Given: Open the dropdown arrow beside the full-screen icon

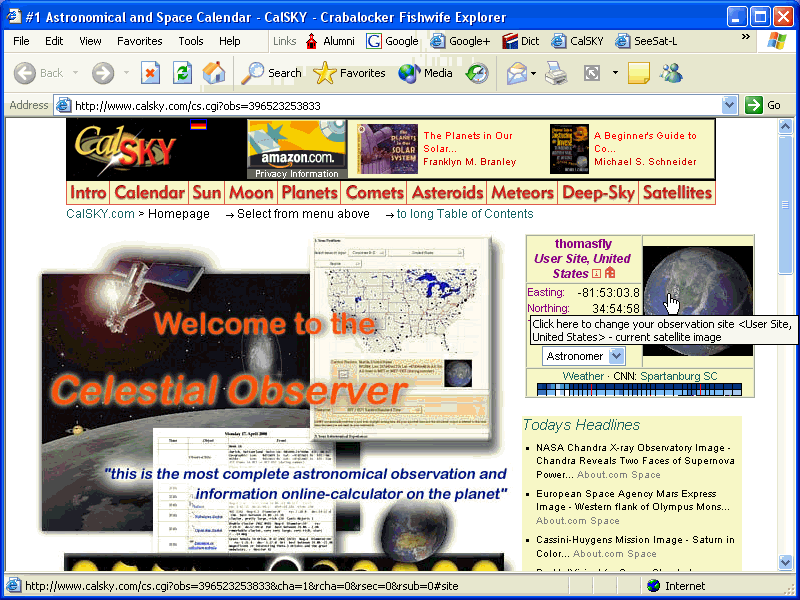Looking at the screenshot, I should 615,73.
